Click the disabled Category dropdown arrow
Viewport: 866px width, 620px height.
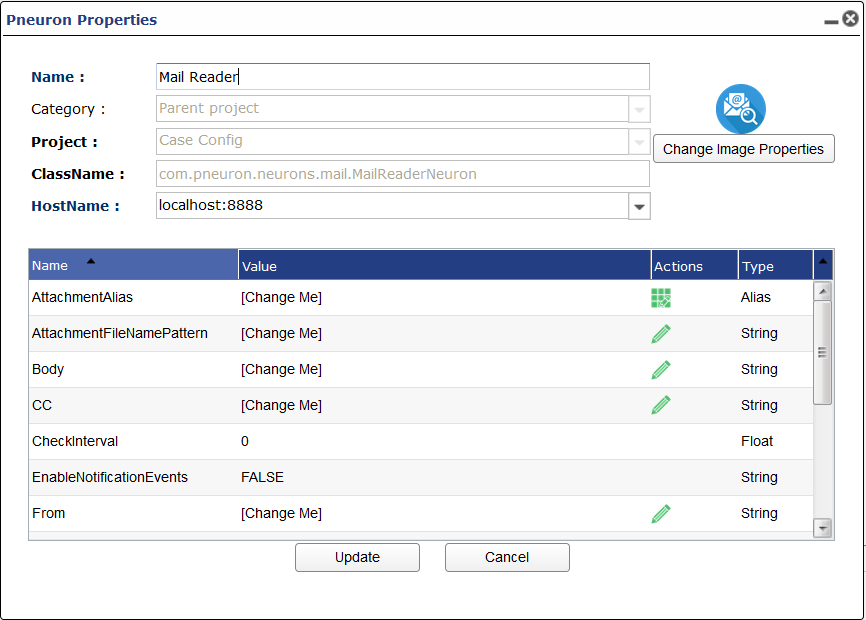[x=640, y=109]
